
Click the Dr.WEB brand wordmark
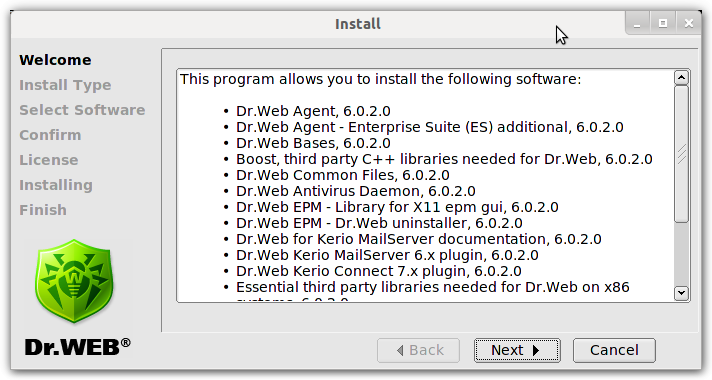pos(78,348)
